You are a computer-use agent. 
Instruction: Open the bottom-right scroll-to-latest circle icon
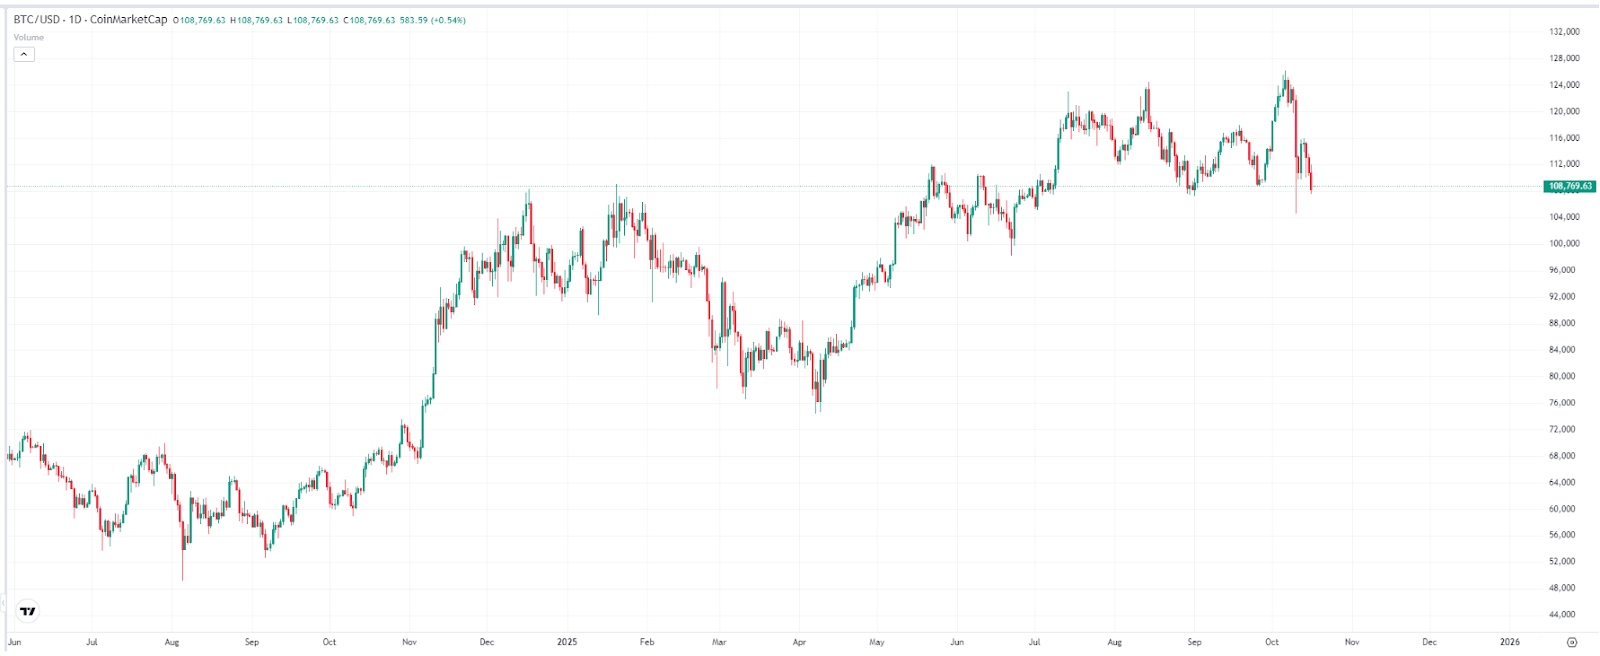coord(1570,640)
